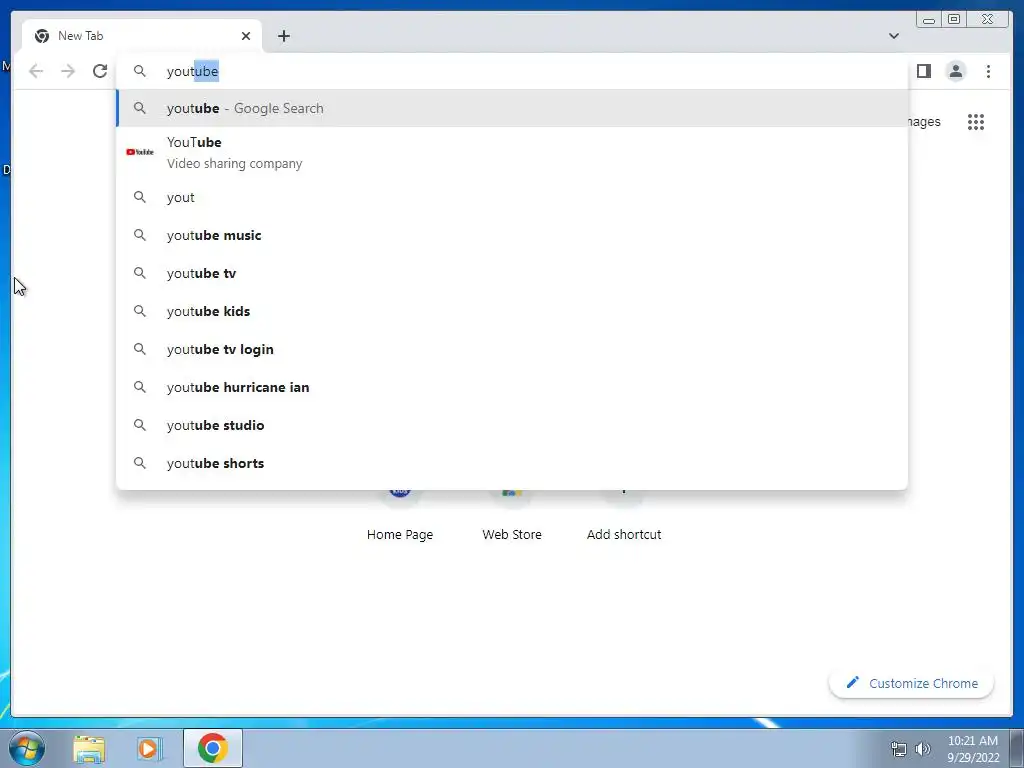Screen dimensions: 1024x768
Task: Open the volume speaker tray icon
Action: pyautogui.click(x=923, y=750)
